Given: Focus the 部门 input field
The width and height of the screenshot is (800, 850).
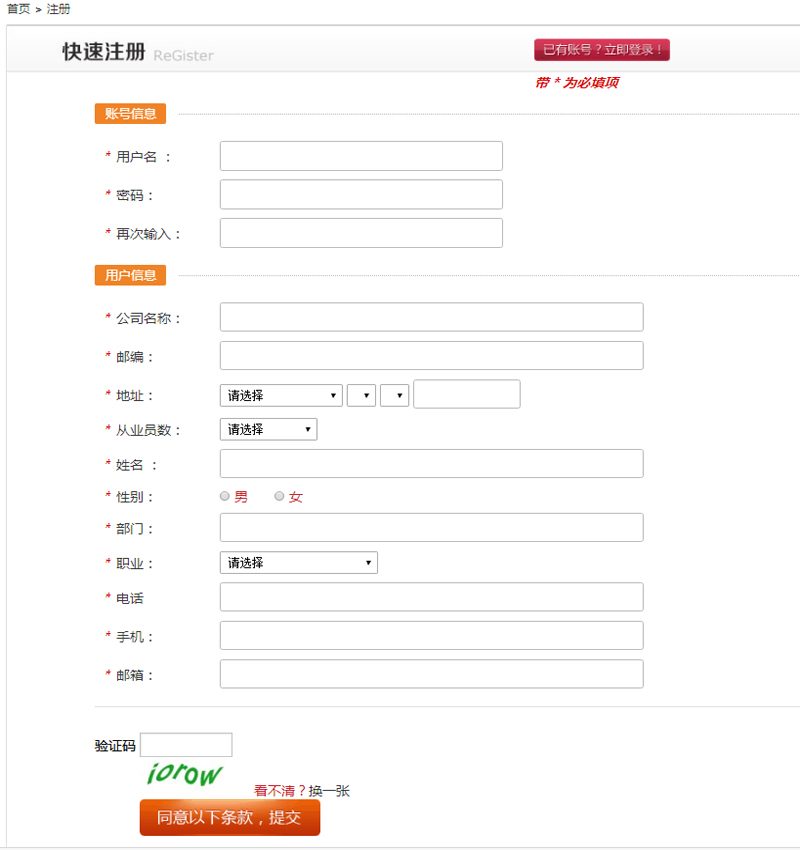Looking at the screenshot, I should point(431,527).
